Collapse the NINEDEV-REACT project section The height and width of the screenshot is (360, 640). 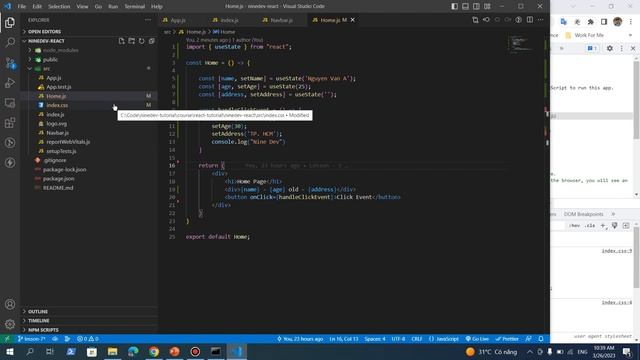(46, 41)
